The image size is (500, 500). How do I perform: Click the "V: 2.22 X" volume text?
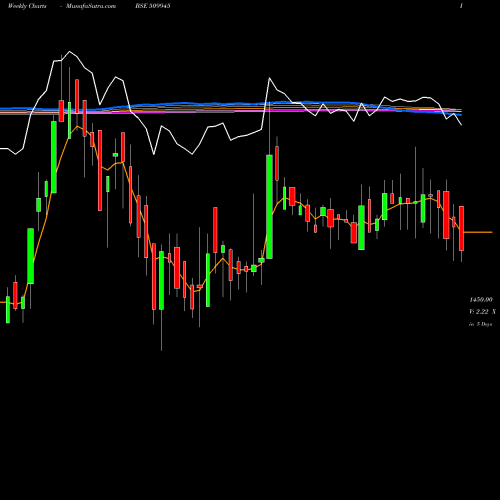click(x=482, y=312)
